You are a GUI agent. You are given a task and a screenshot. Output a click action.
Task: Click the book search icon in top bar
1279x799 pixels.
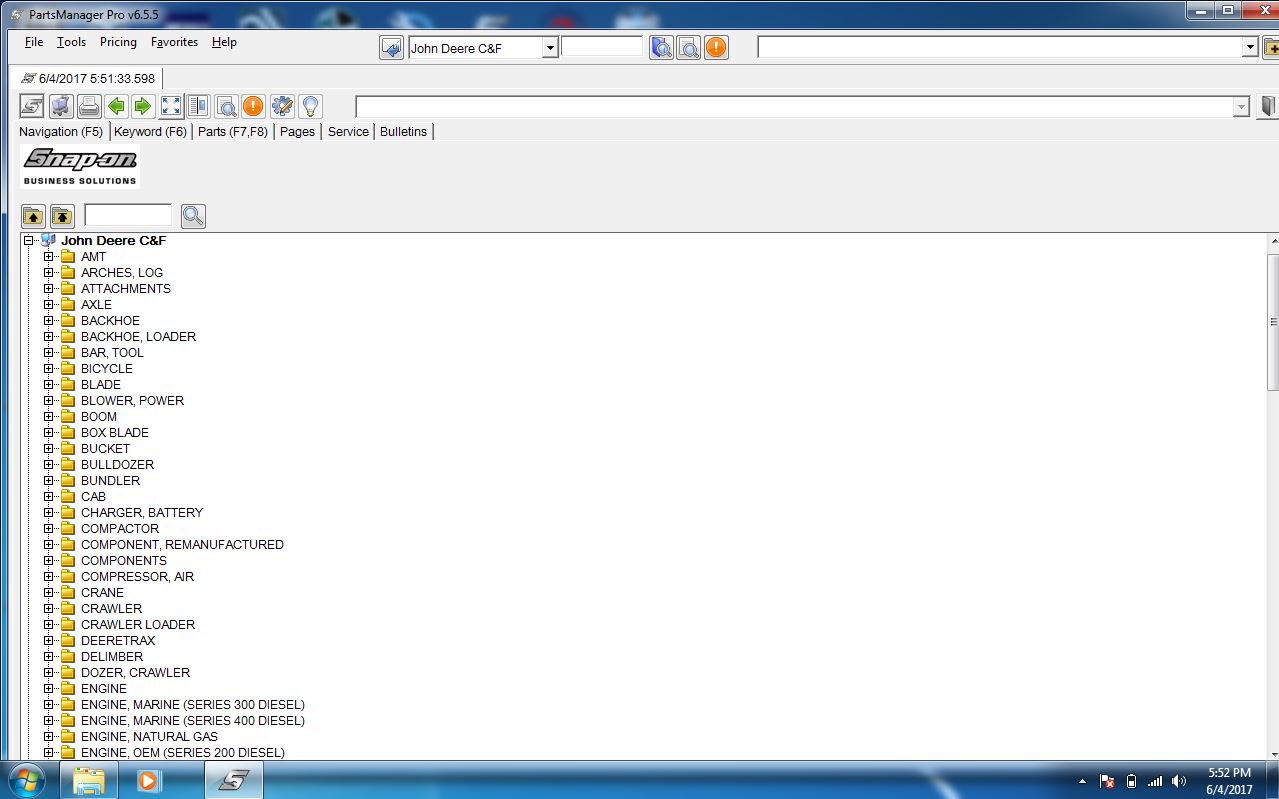pos(661,47)
